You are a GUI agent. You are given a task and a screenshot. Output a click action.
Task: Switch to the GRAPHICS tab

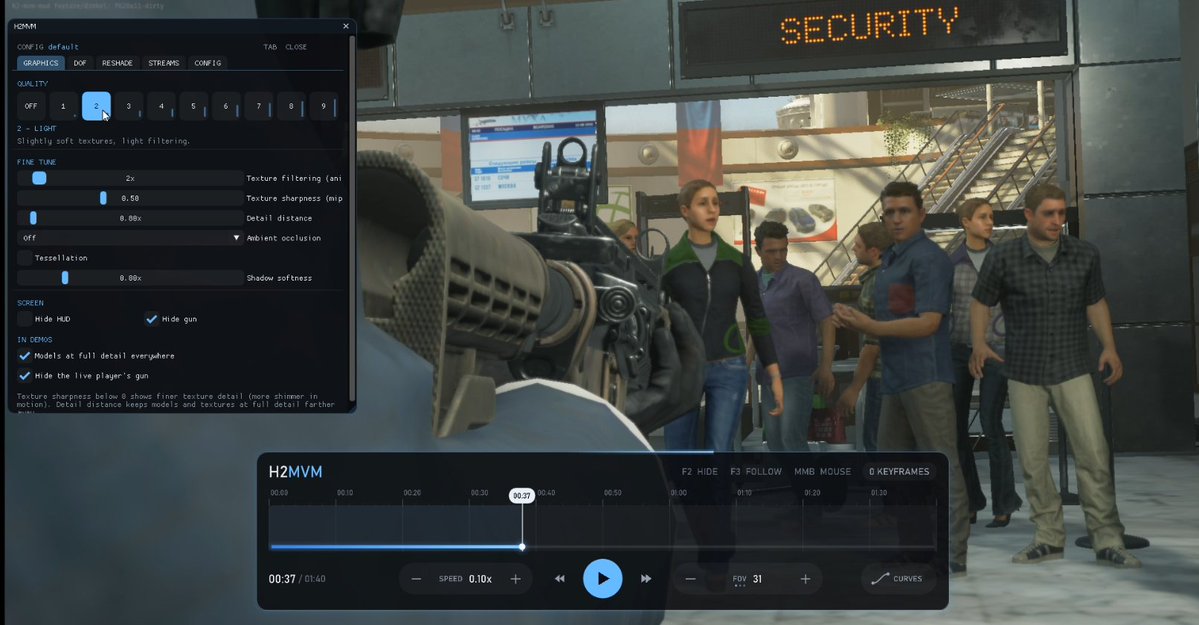(41, 63)
